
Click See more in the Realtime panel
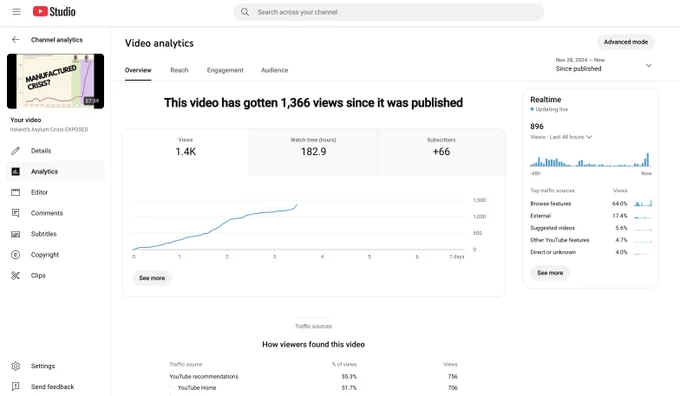pos(550,273)
